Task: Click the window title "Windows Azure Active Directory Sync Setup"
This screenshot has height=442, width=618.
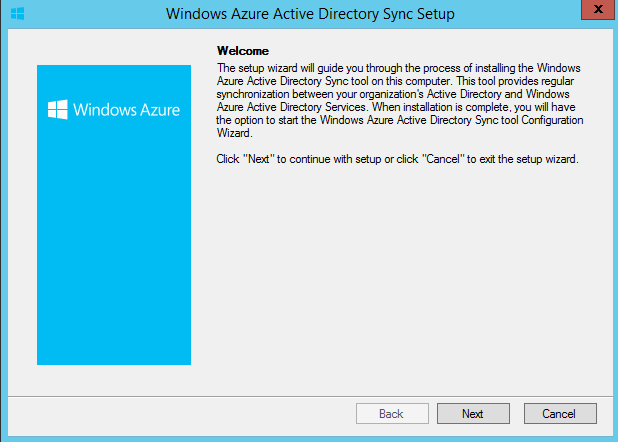Action: click(310, 14)
